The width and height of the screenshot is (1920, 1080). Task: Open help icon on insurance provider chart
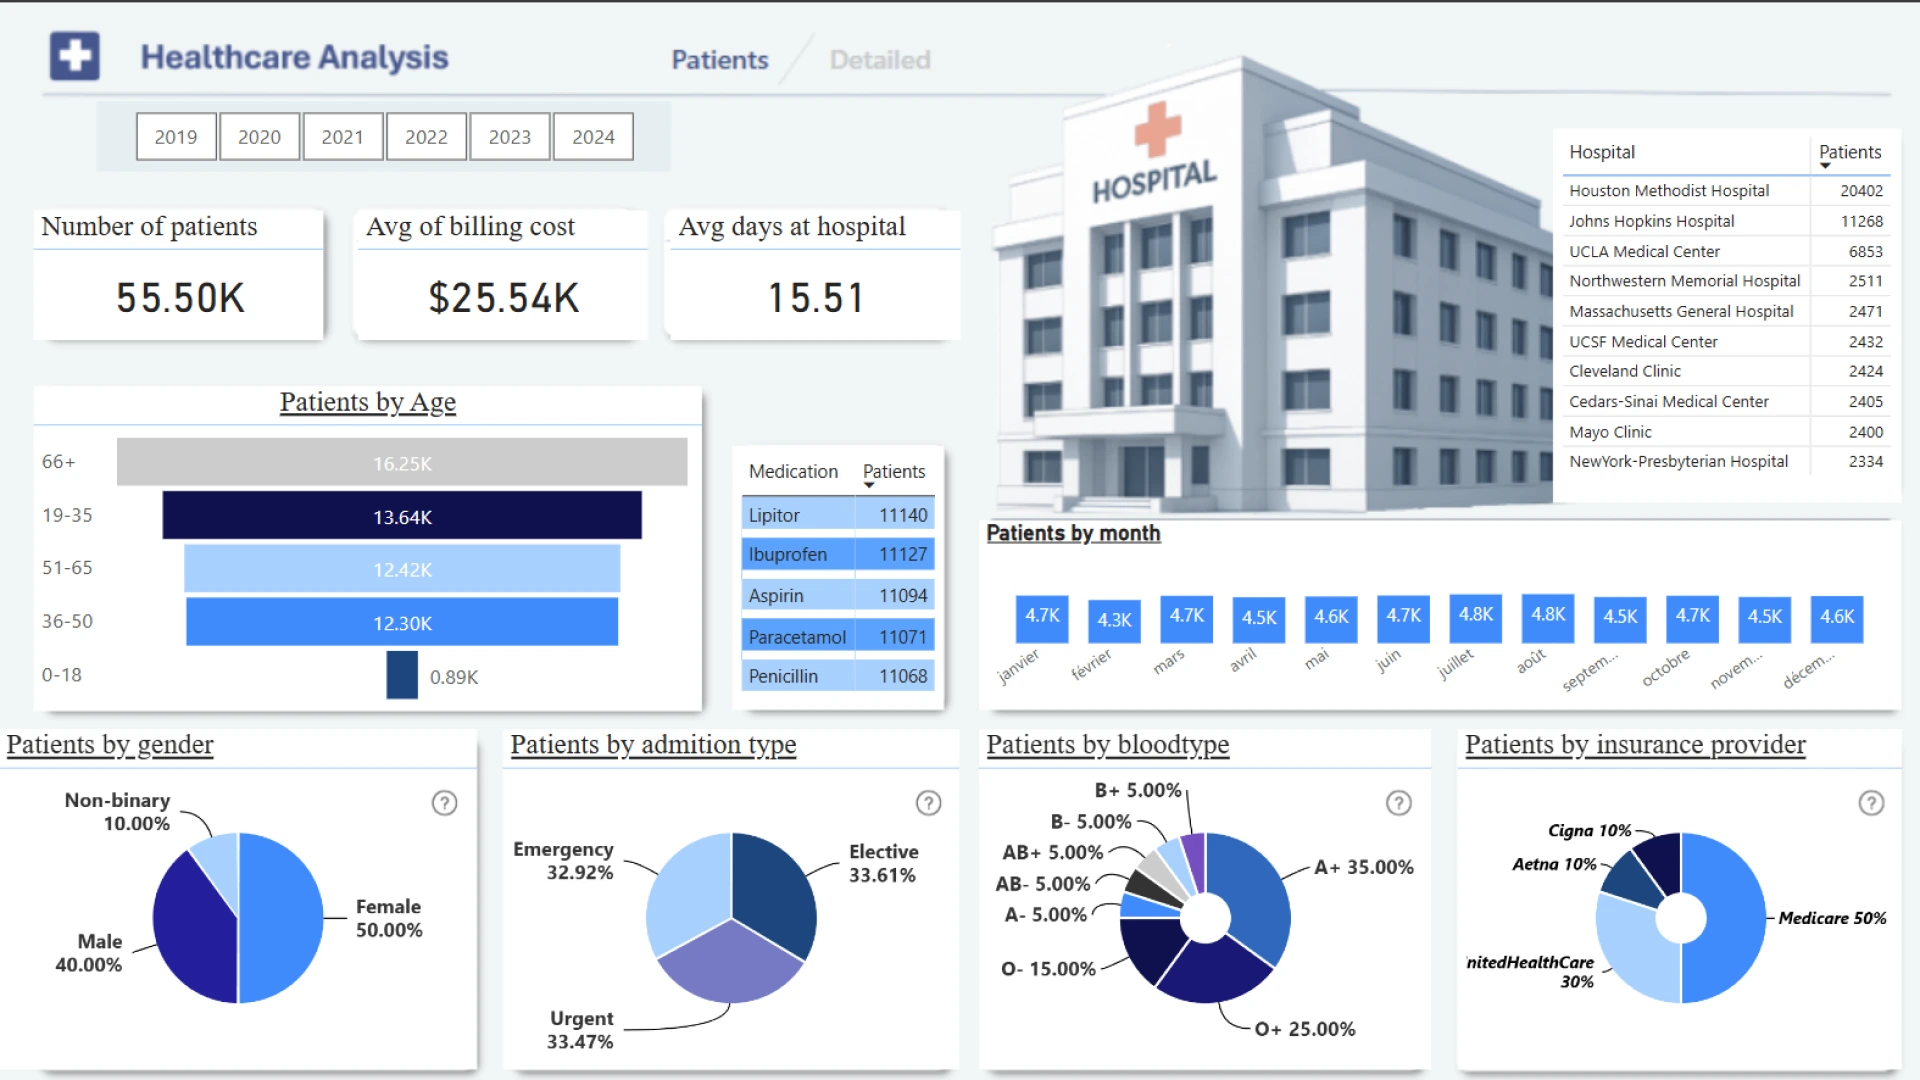coord(1870,803)
